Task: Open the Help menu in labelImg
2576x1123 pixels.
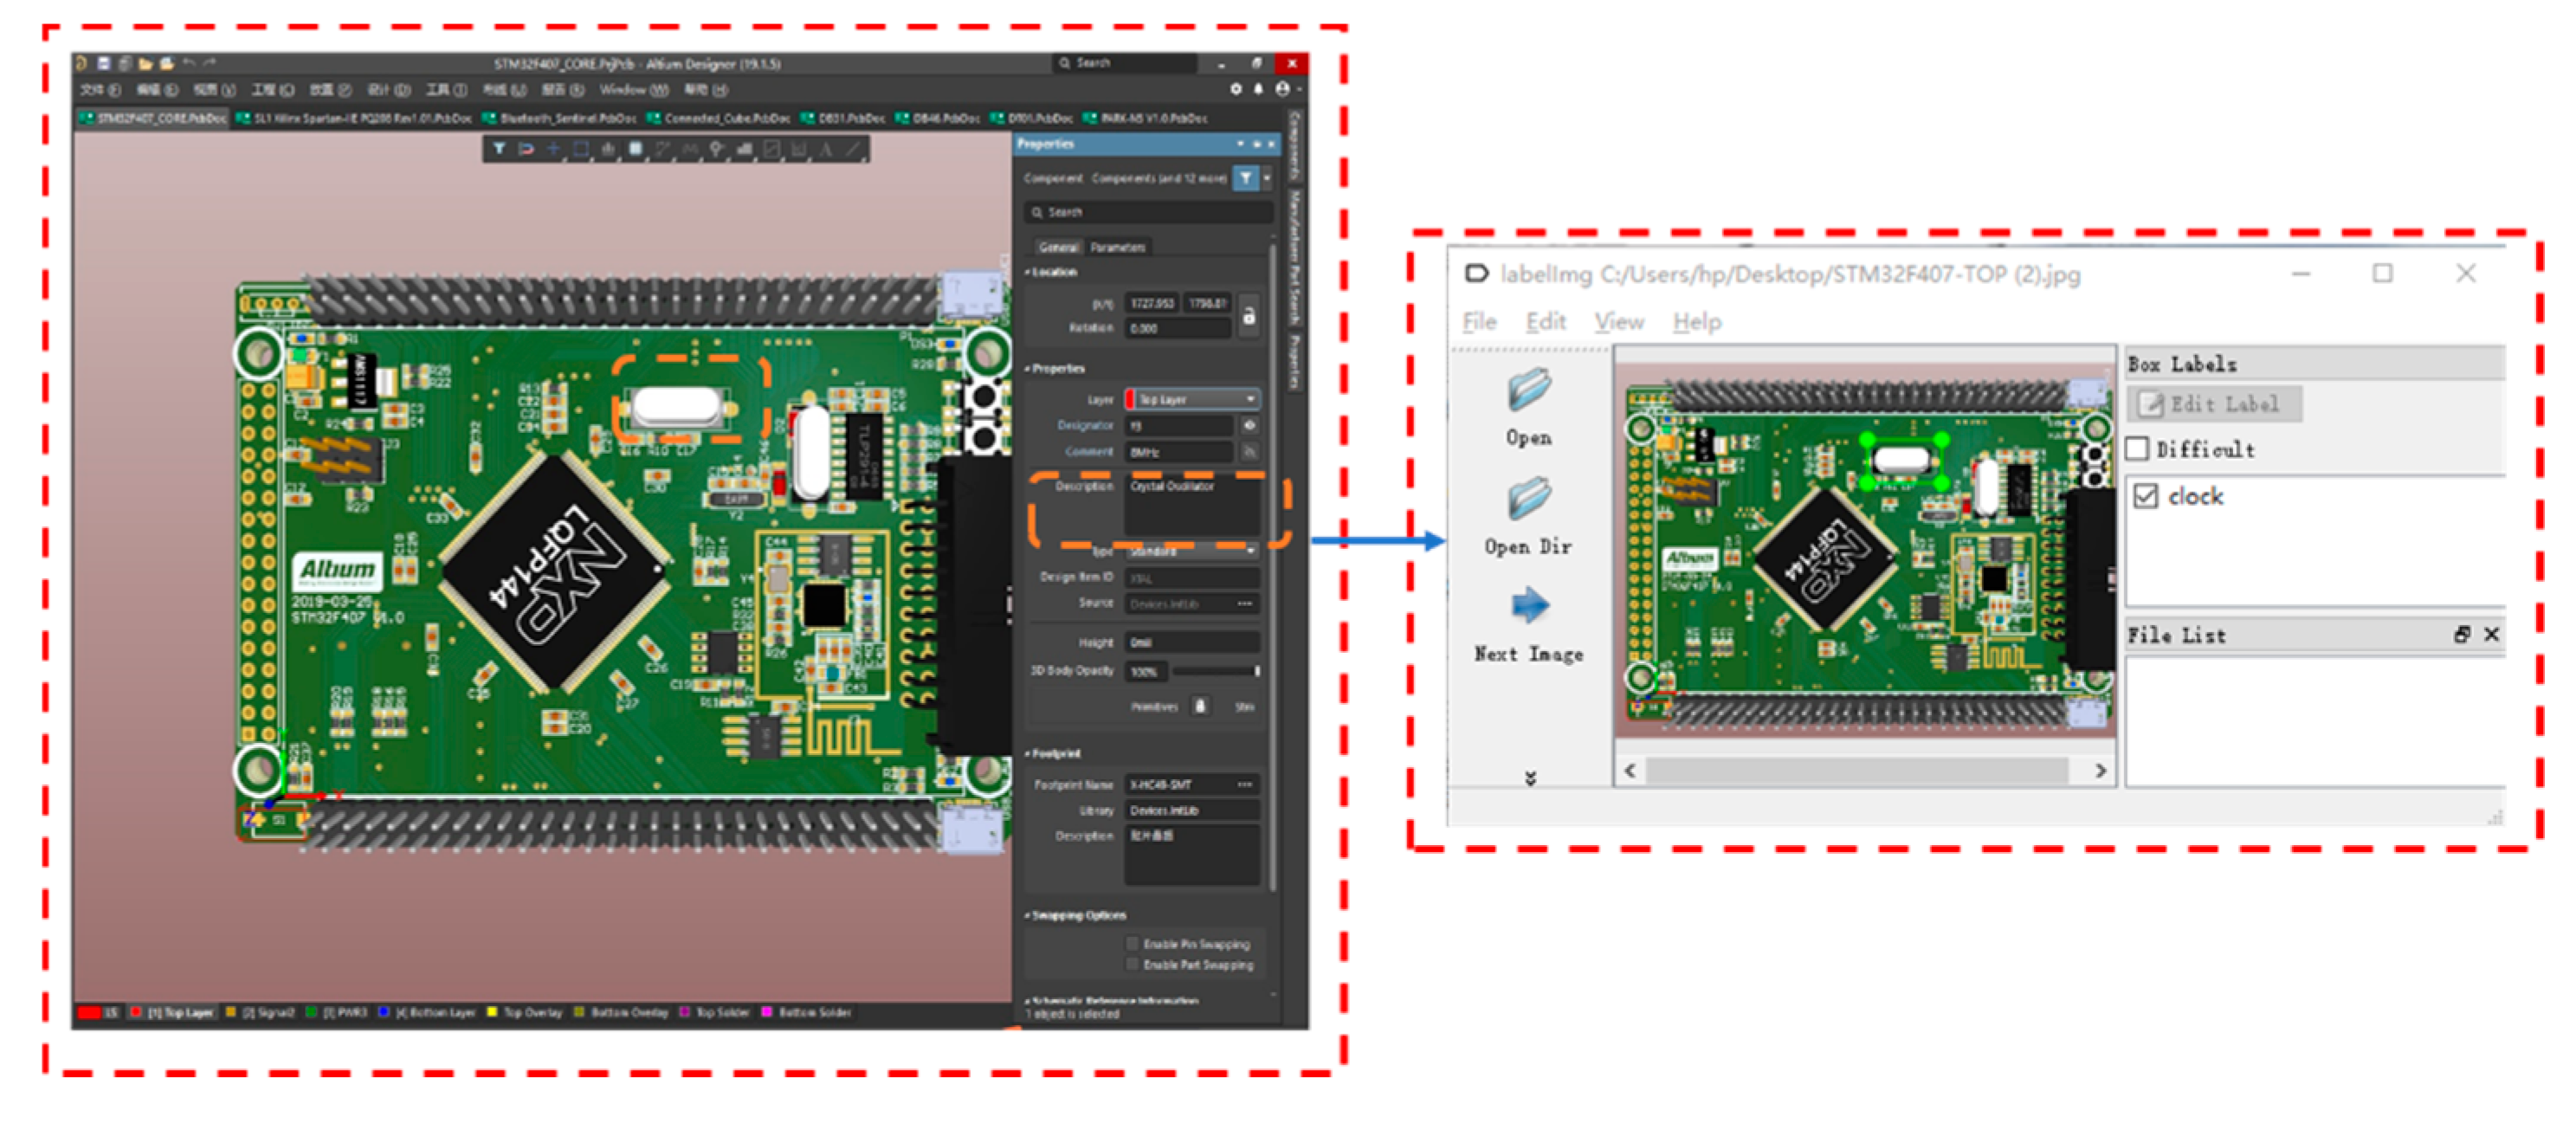Action: click(1696, 322)
